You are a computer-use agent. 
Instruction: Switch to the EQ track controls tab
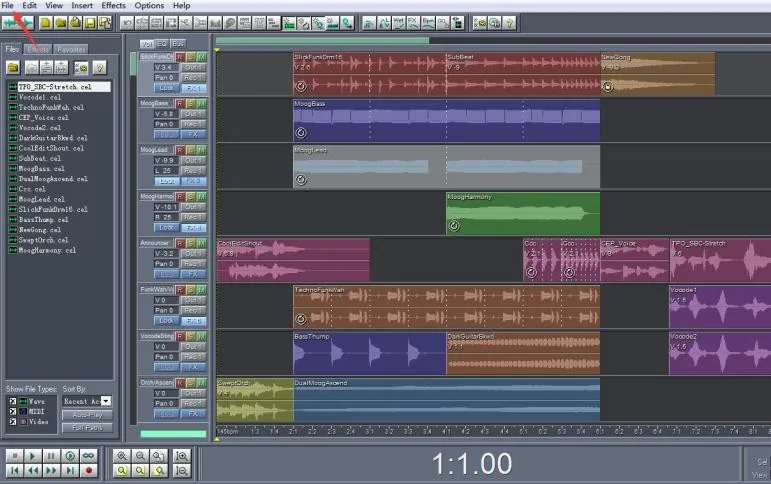pos(162,44)
